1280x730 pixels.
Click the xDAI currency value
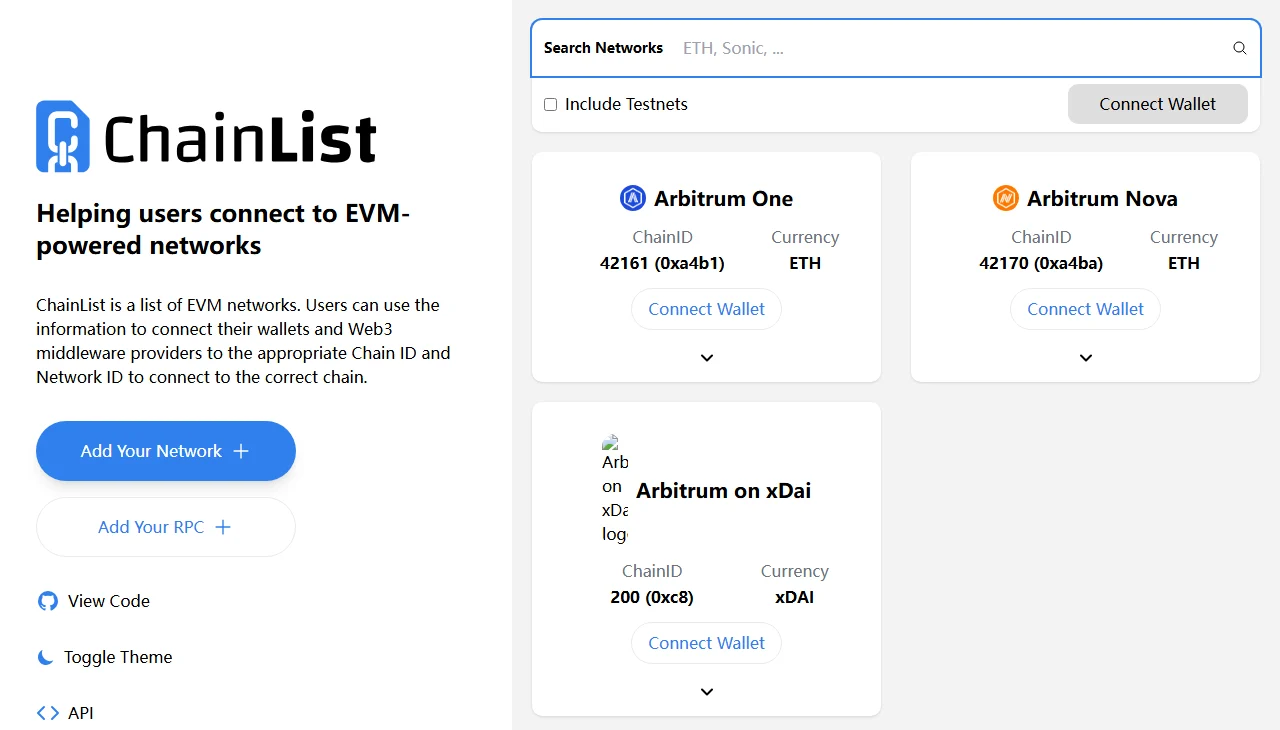coord(795,597)
